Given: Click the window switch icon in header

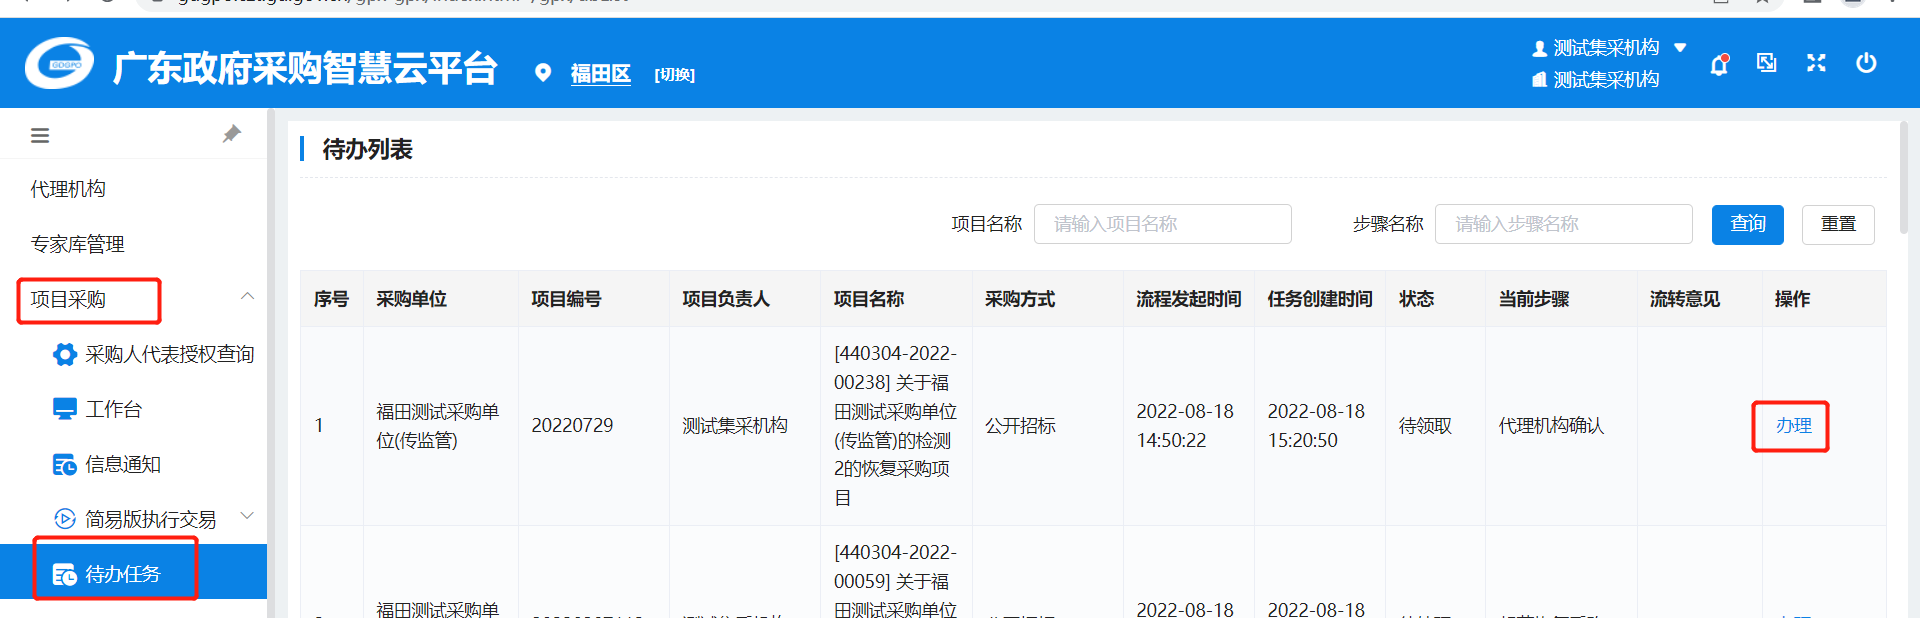Looking at the screenshot, I should tap(1767, 63).
